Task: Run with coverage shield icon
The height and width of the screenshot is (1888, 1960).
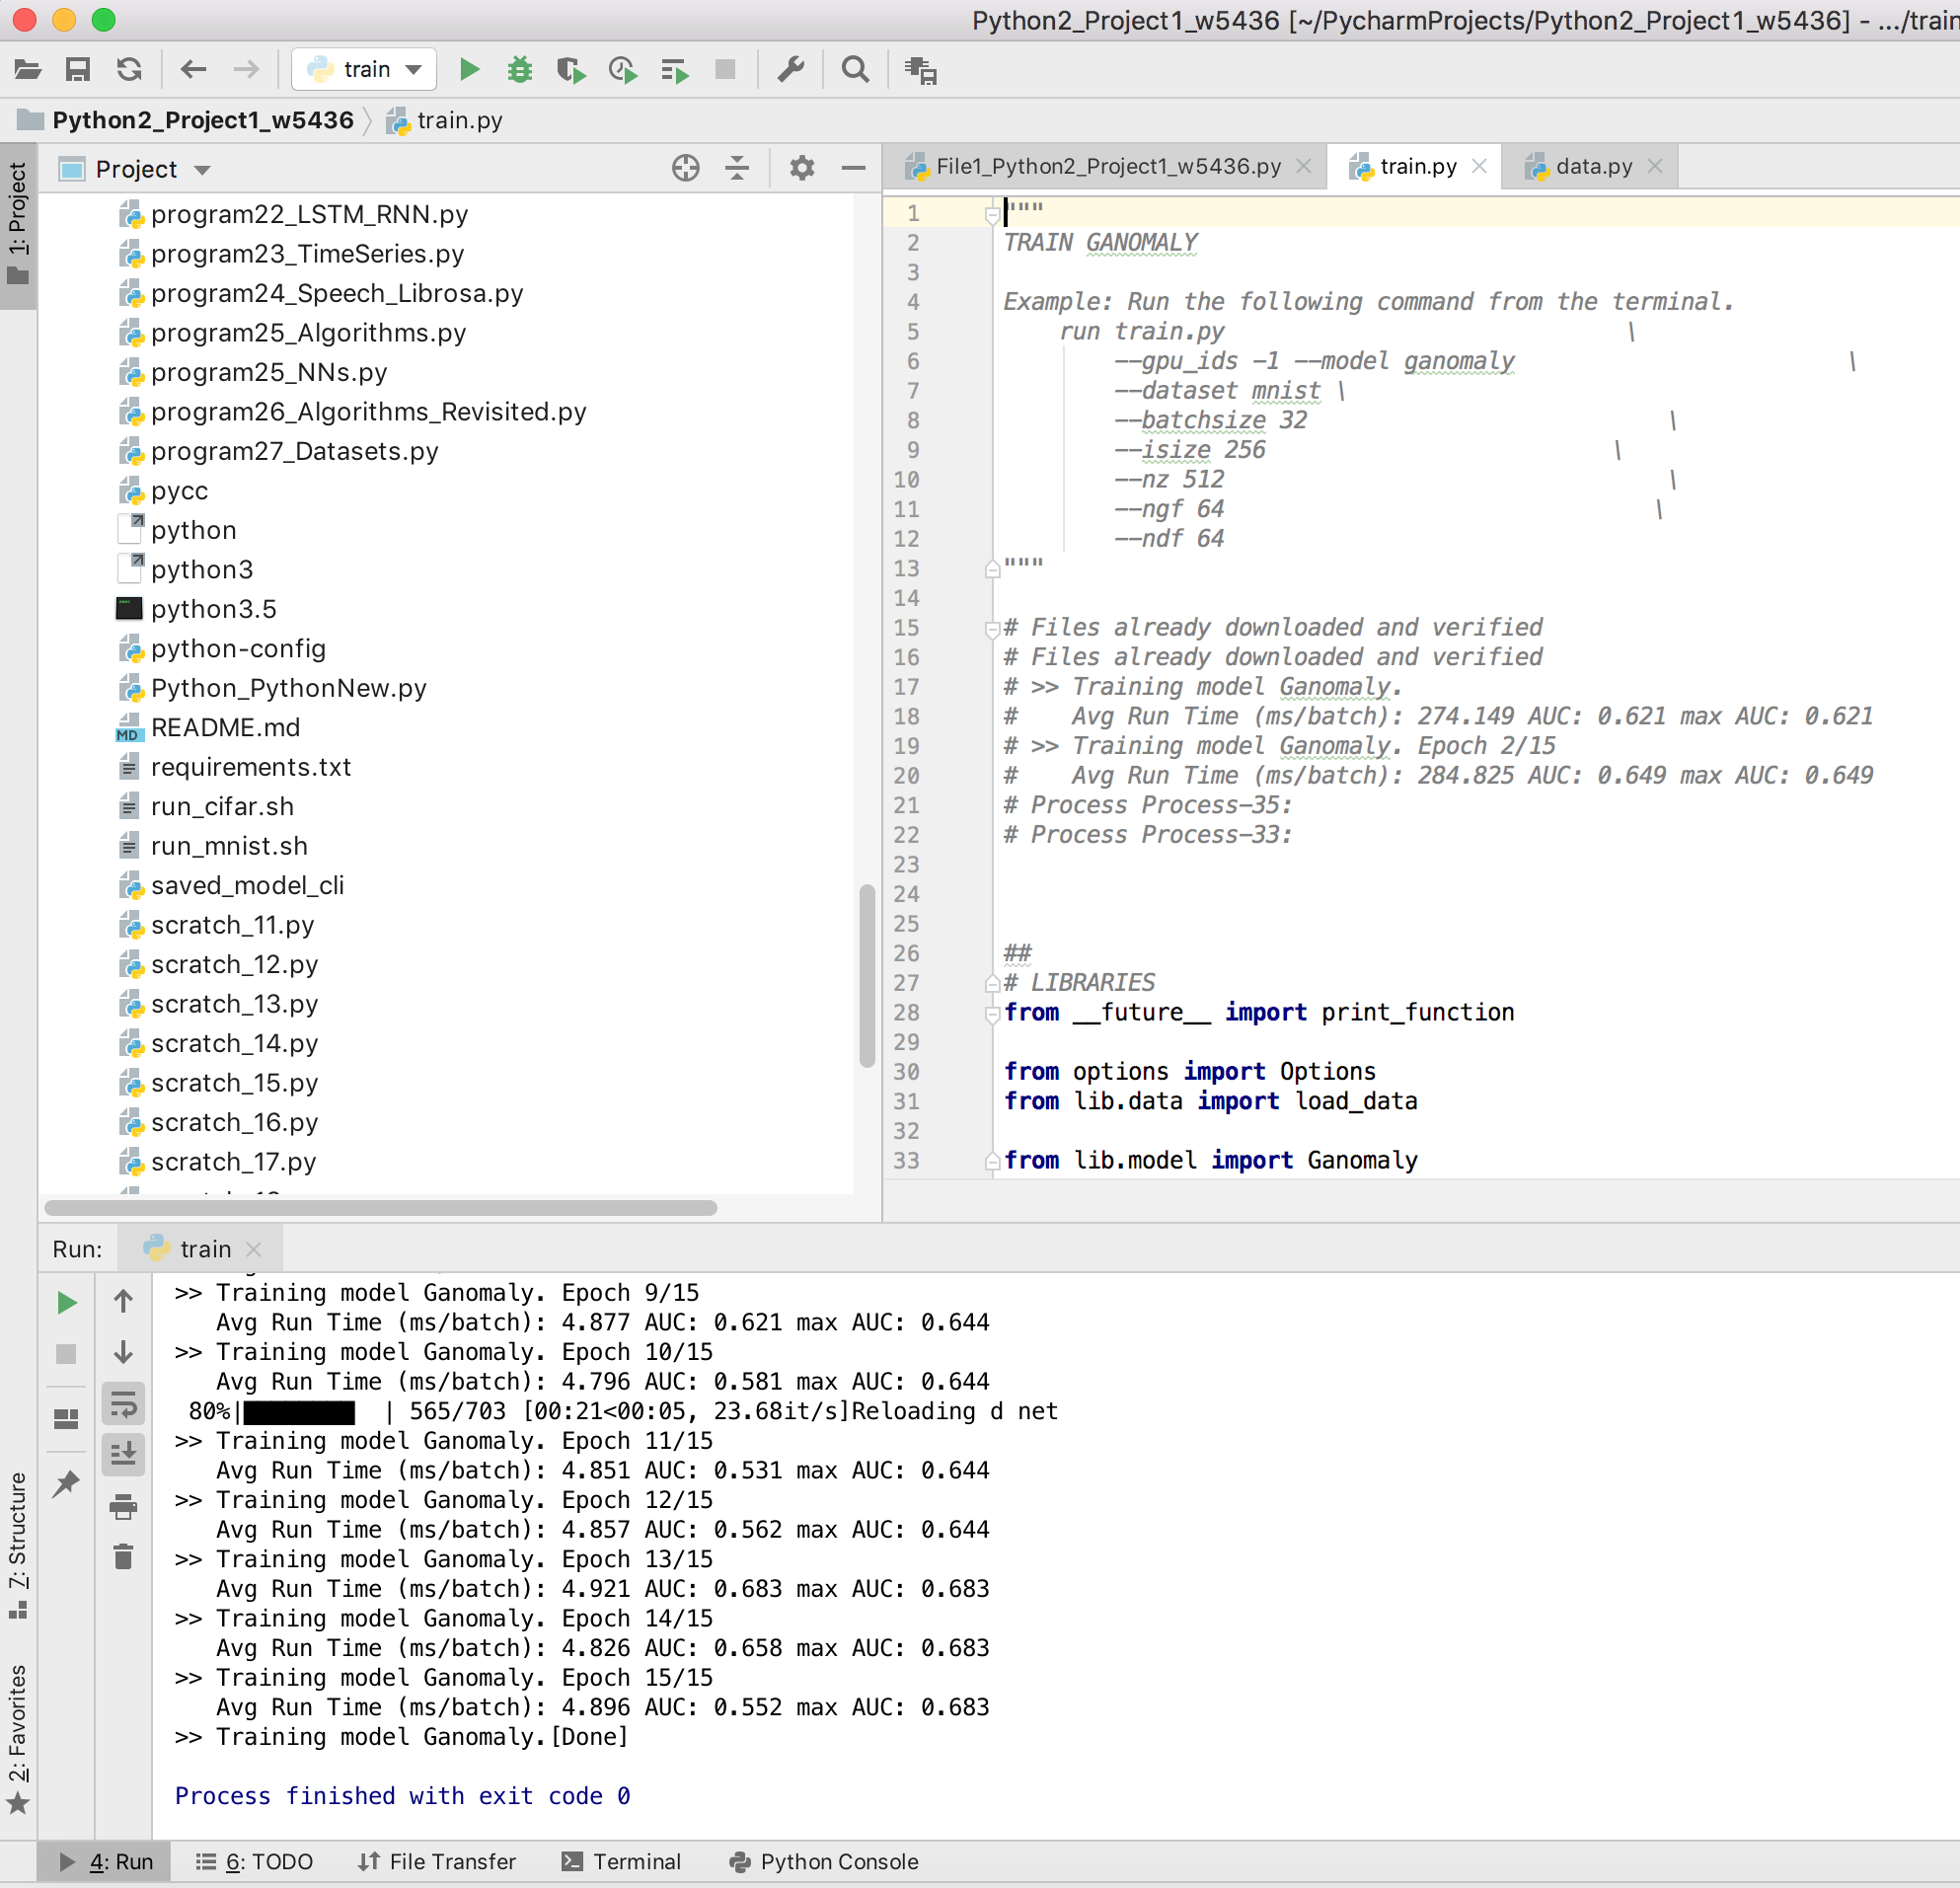Action: [x=571, y=69]
